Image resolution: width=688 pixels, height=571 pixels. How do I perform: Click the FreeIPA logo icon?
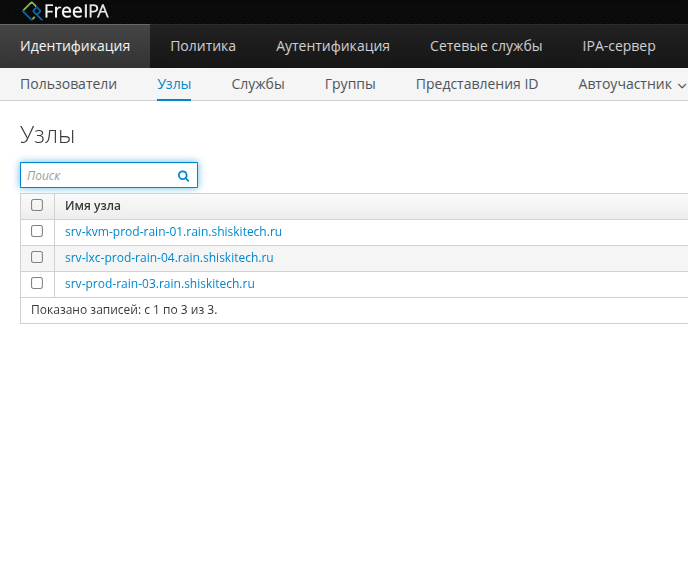click(31, 12)
